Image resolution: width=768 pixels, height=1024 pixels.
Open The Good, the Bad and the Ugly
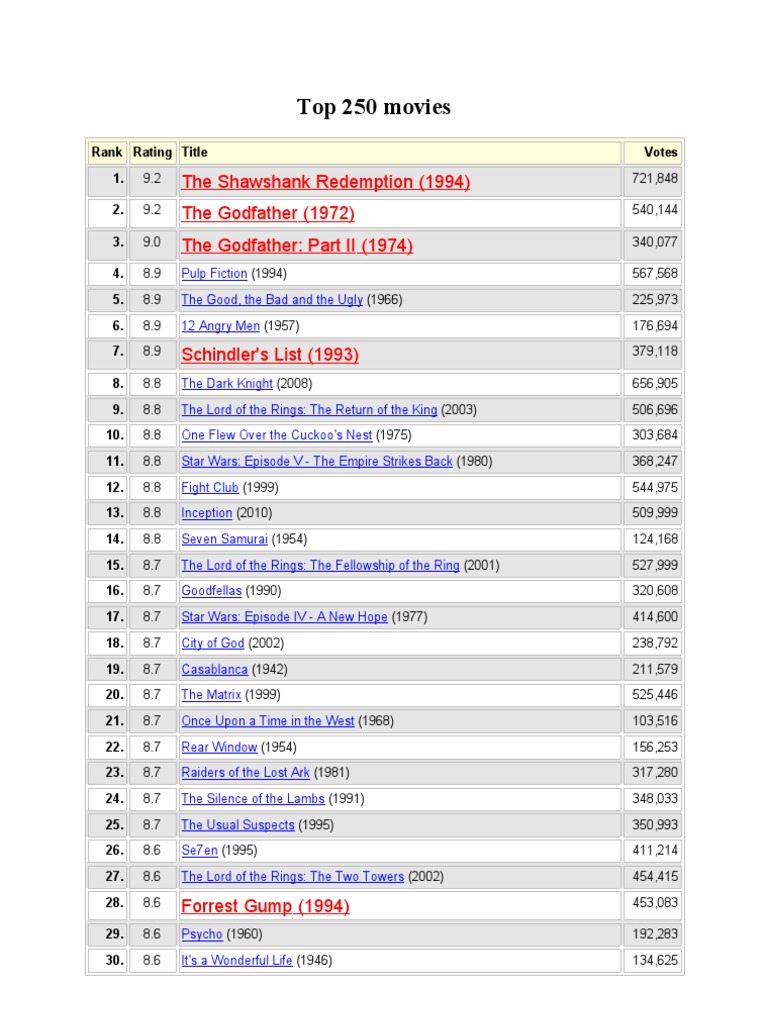click(x=272, y=300)
